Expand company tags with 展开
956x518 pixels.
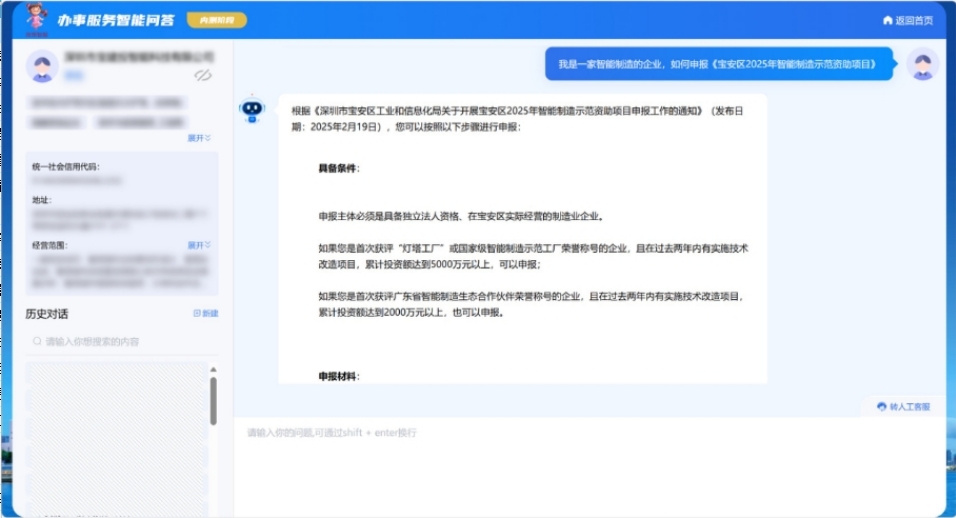pyautogui.click(x=199, y=138)
